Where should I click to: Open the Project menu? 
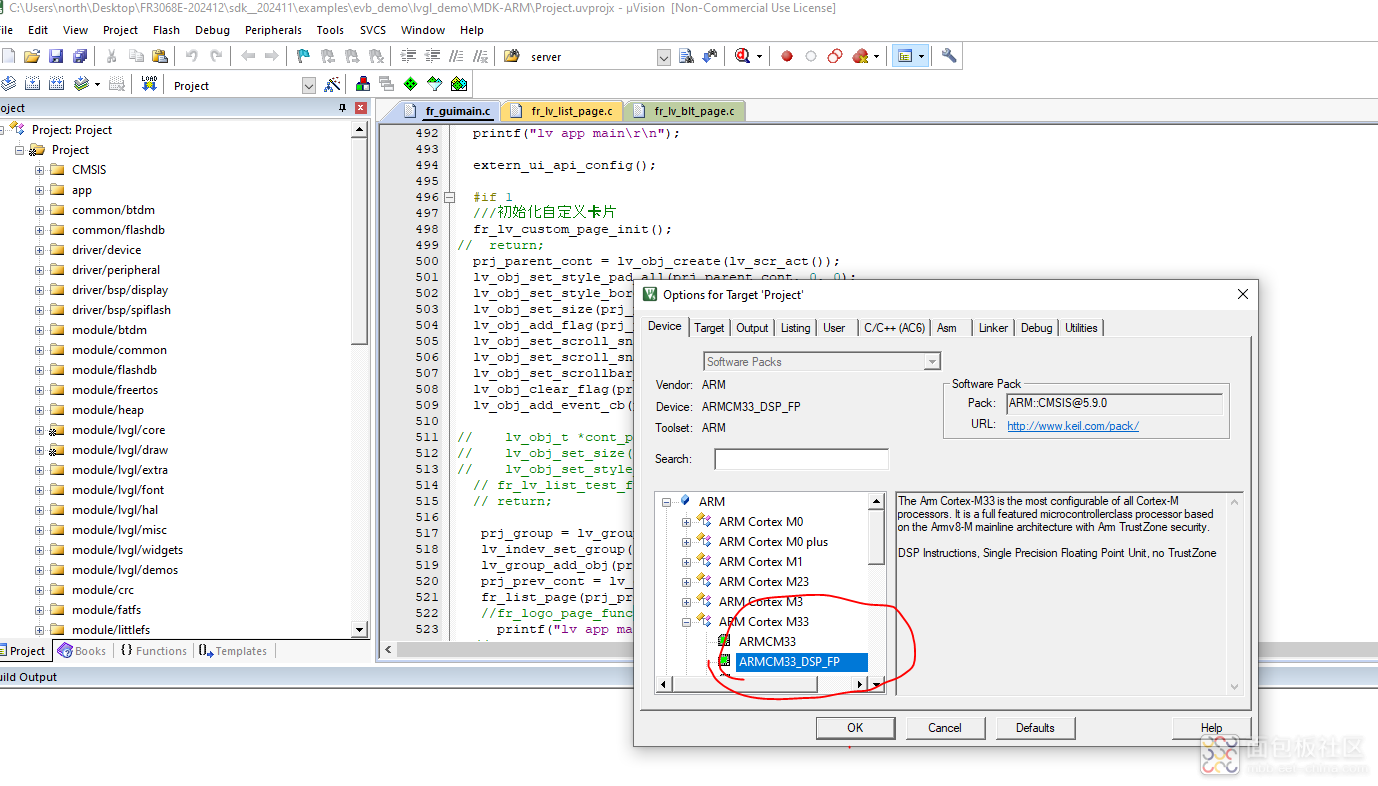coord(121,30)
